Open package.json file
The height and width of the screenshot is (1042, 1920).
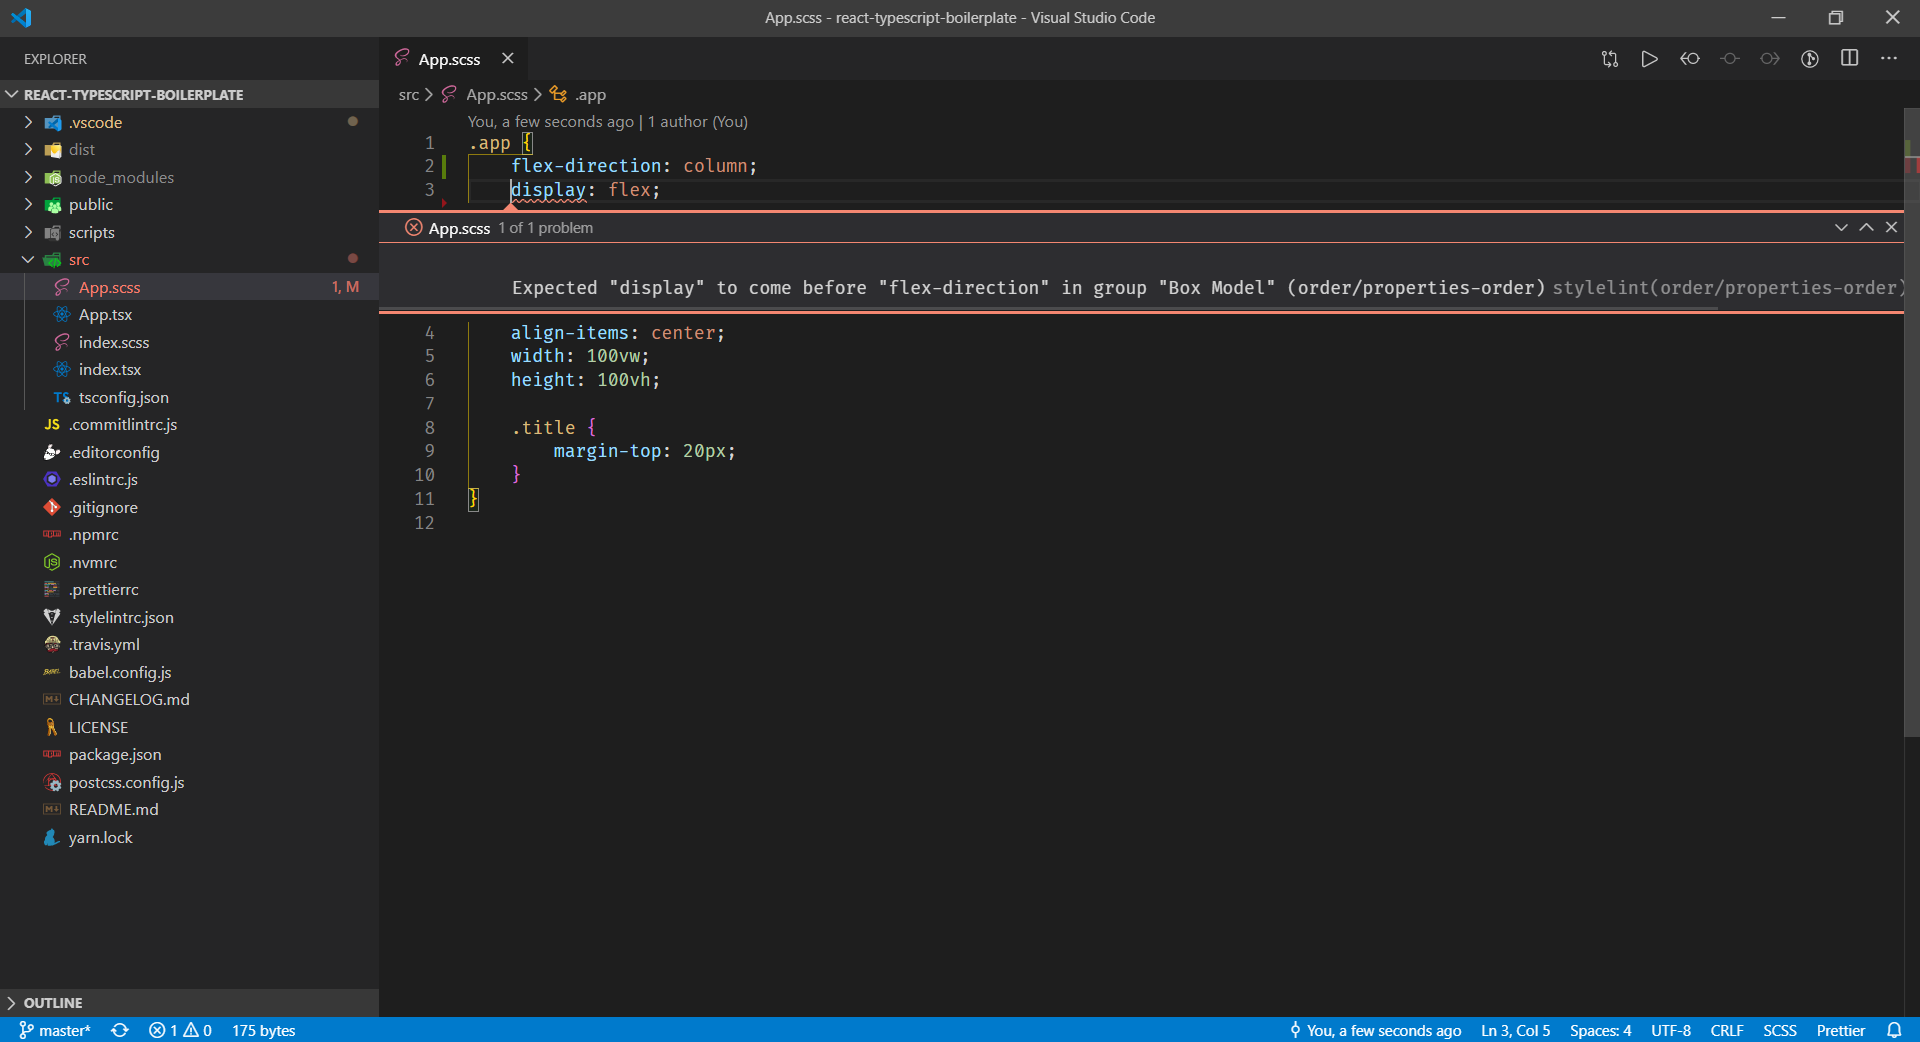(190, 754)
